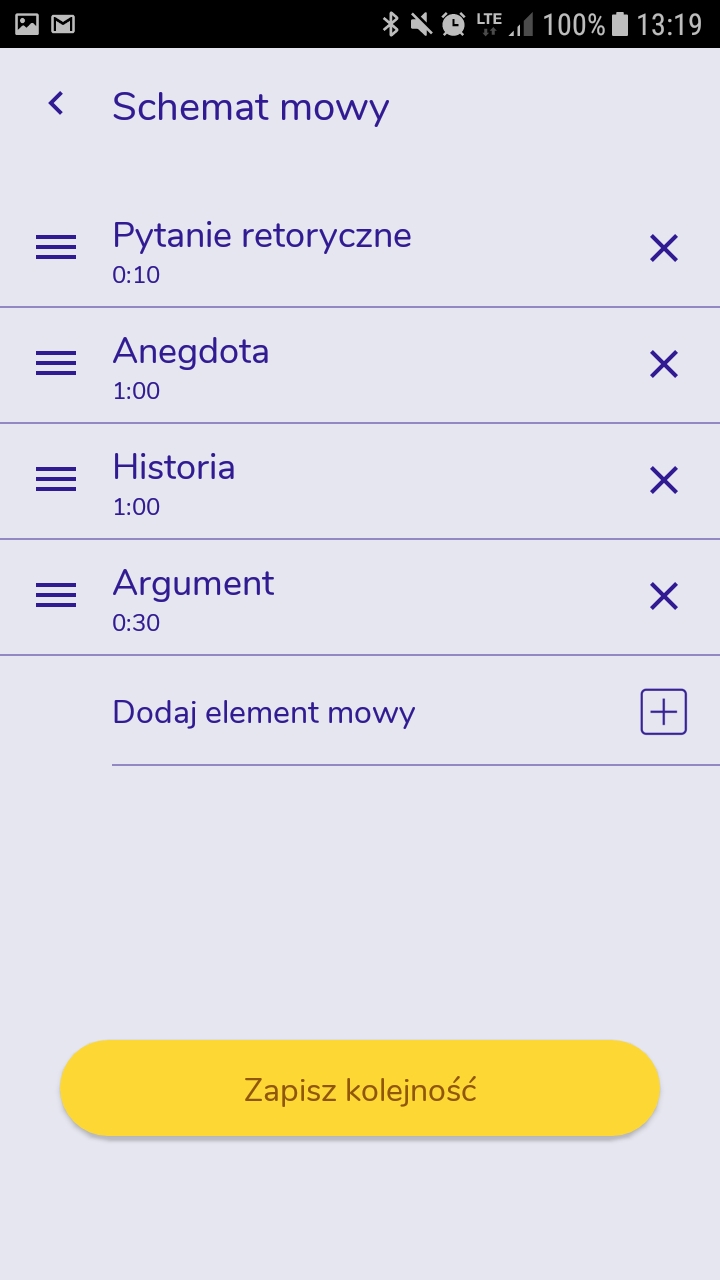Remove the Historia element with X

pyautogui.click(x=664, y=480)
